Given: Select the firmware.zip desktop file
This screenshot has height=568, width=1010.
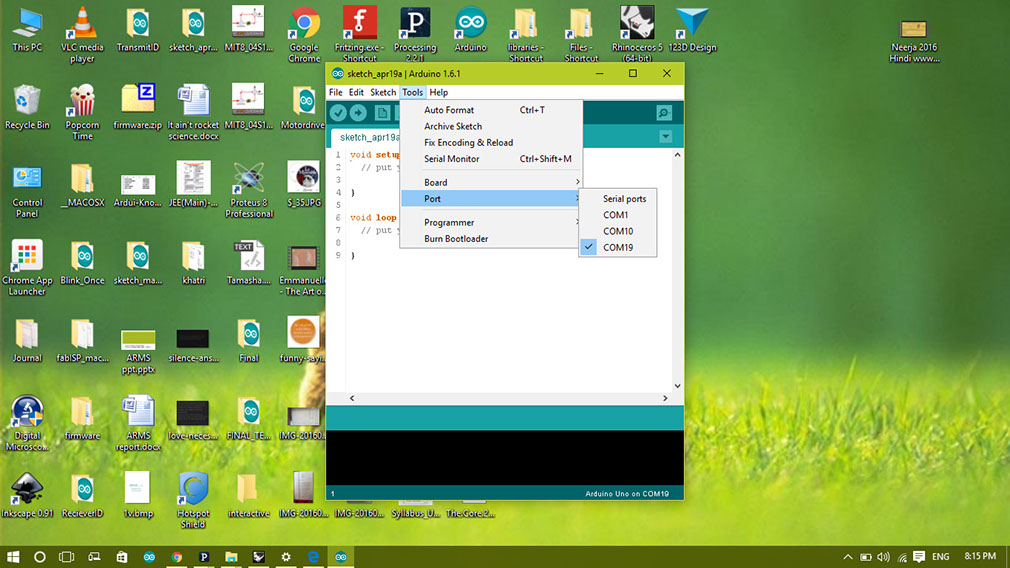Looking at the screenshot, I should 138,107.
